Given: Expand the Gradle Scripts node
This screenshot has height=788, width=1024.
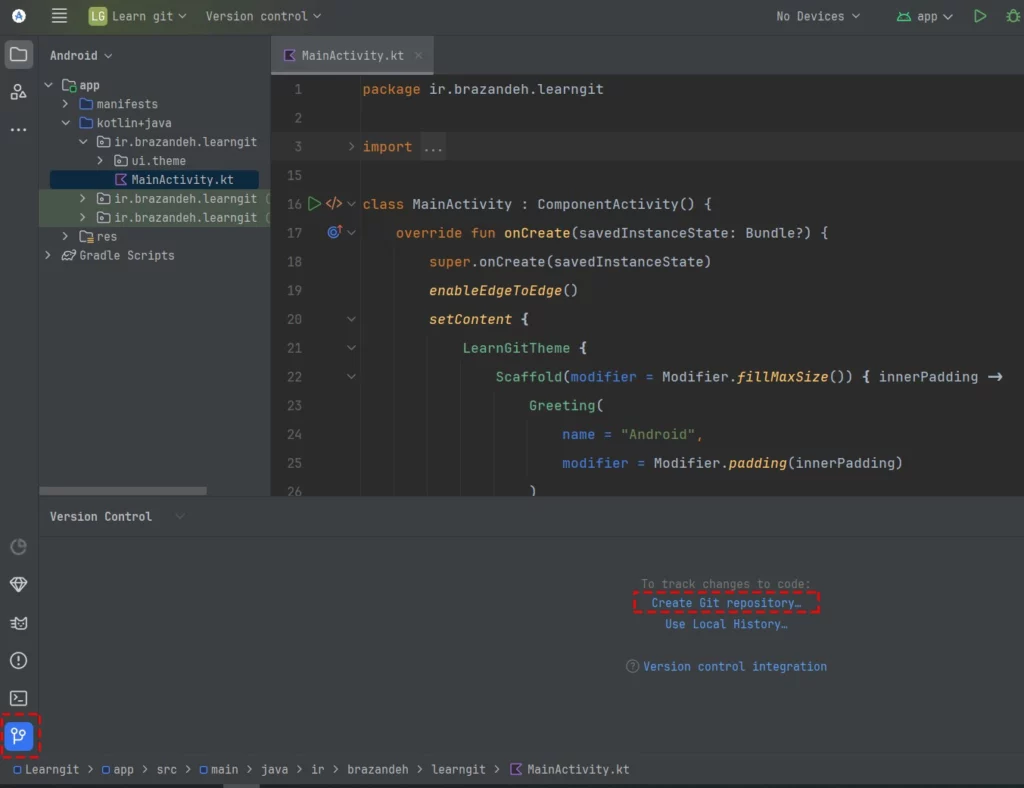Looking at the screenshot, I should point(48,255).
